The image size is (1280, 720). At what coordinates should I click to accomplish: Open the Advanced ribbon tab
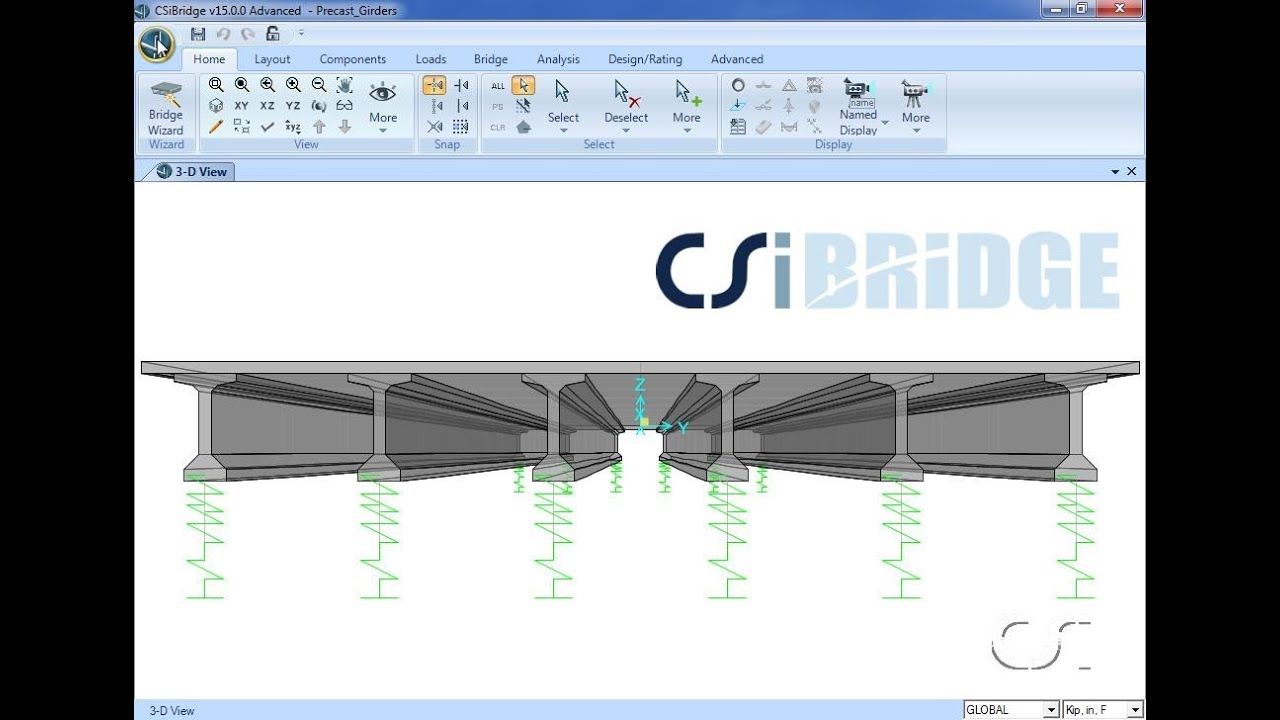click(x=737, y=59)
